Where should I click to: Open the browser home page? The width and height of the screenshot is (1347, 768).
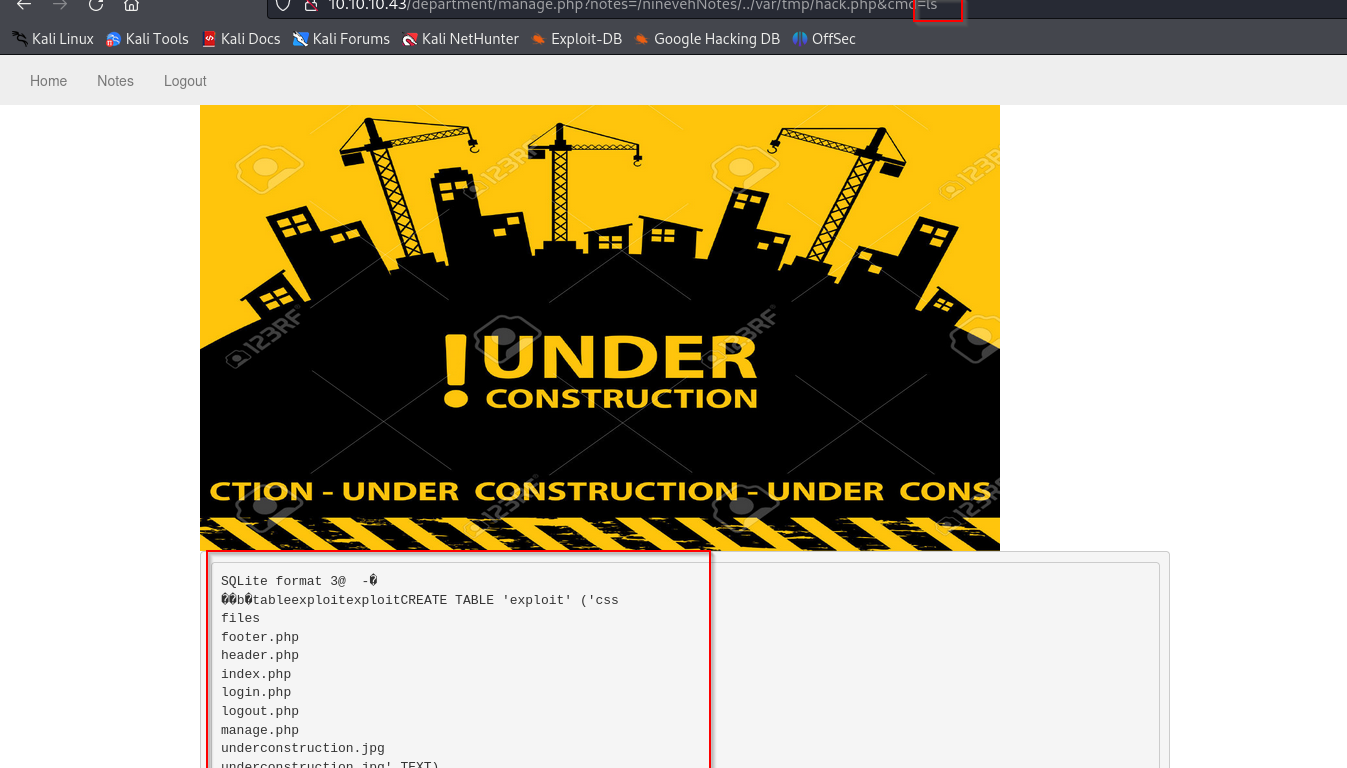tap(131, 5)
